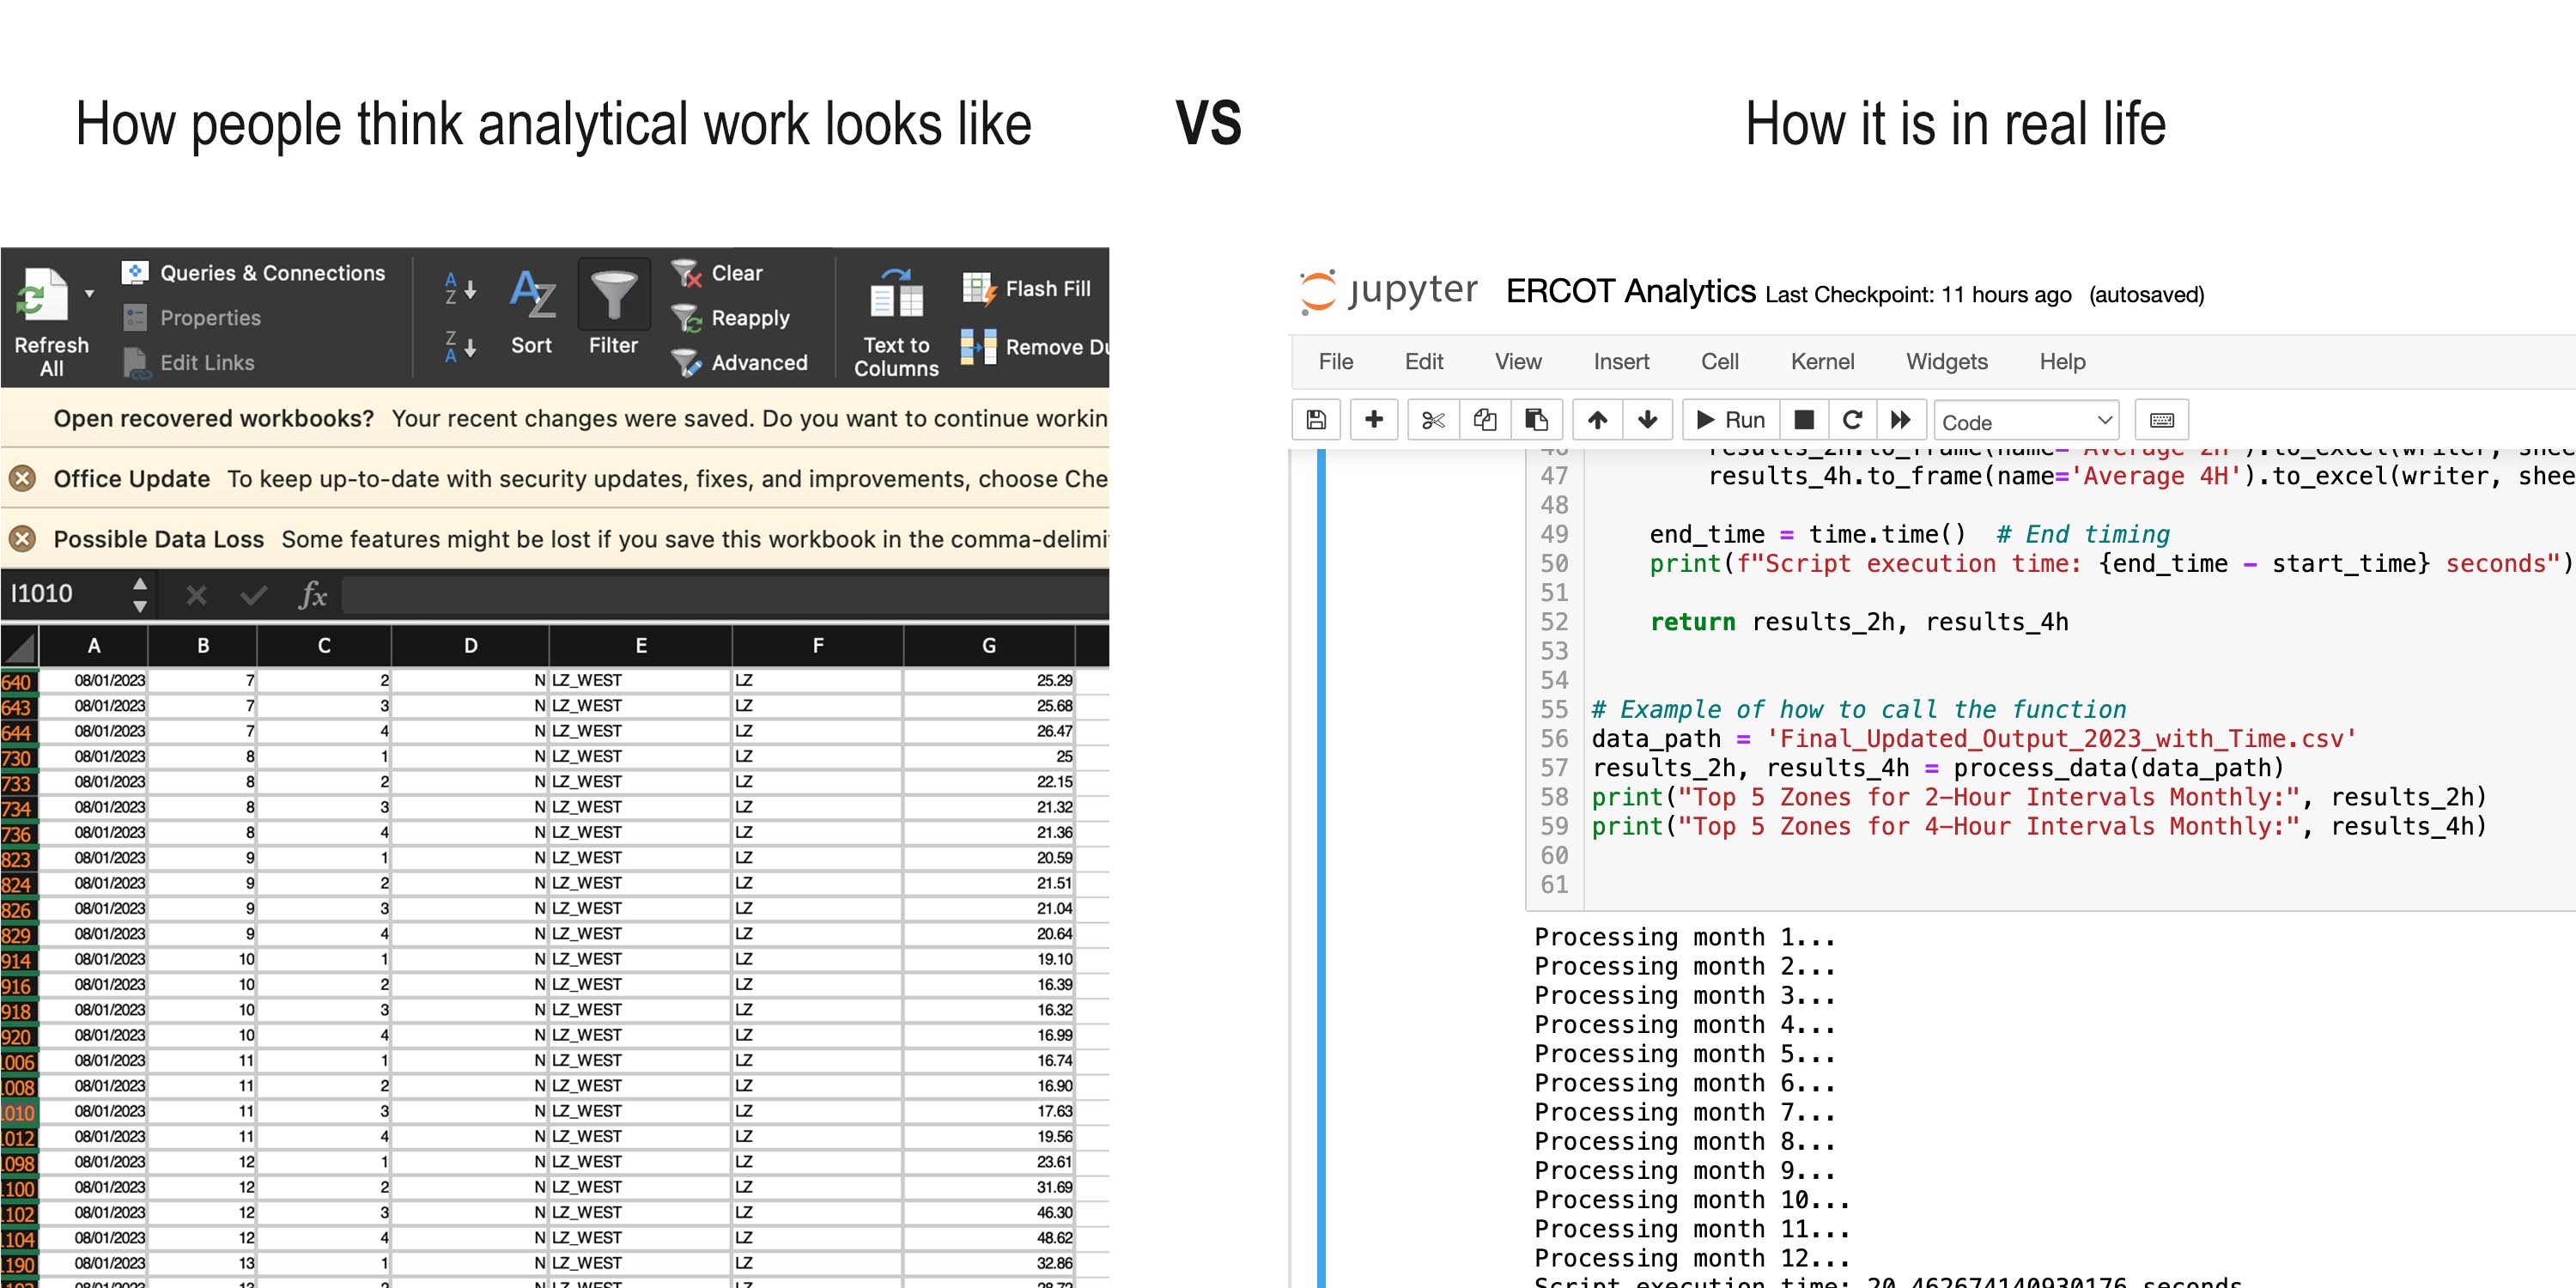The image size is (2576, 1288).
Task: Click code line 56 with data_path assignment
Action: coord(1974,739)
